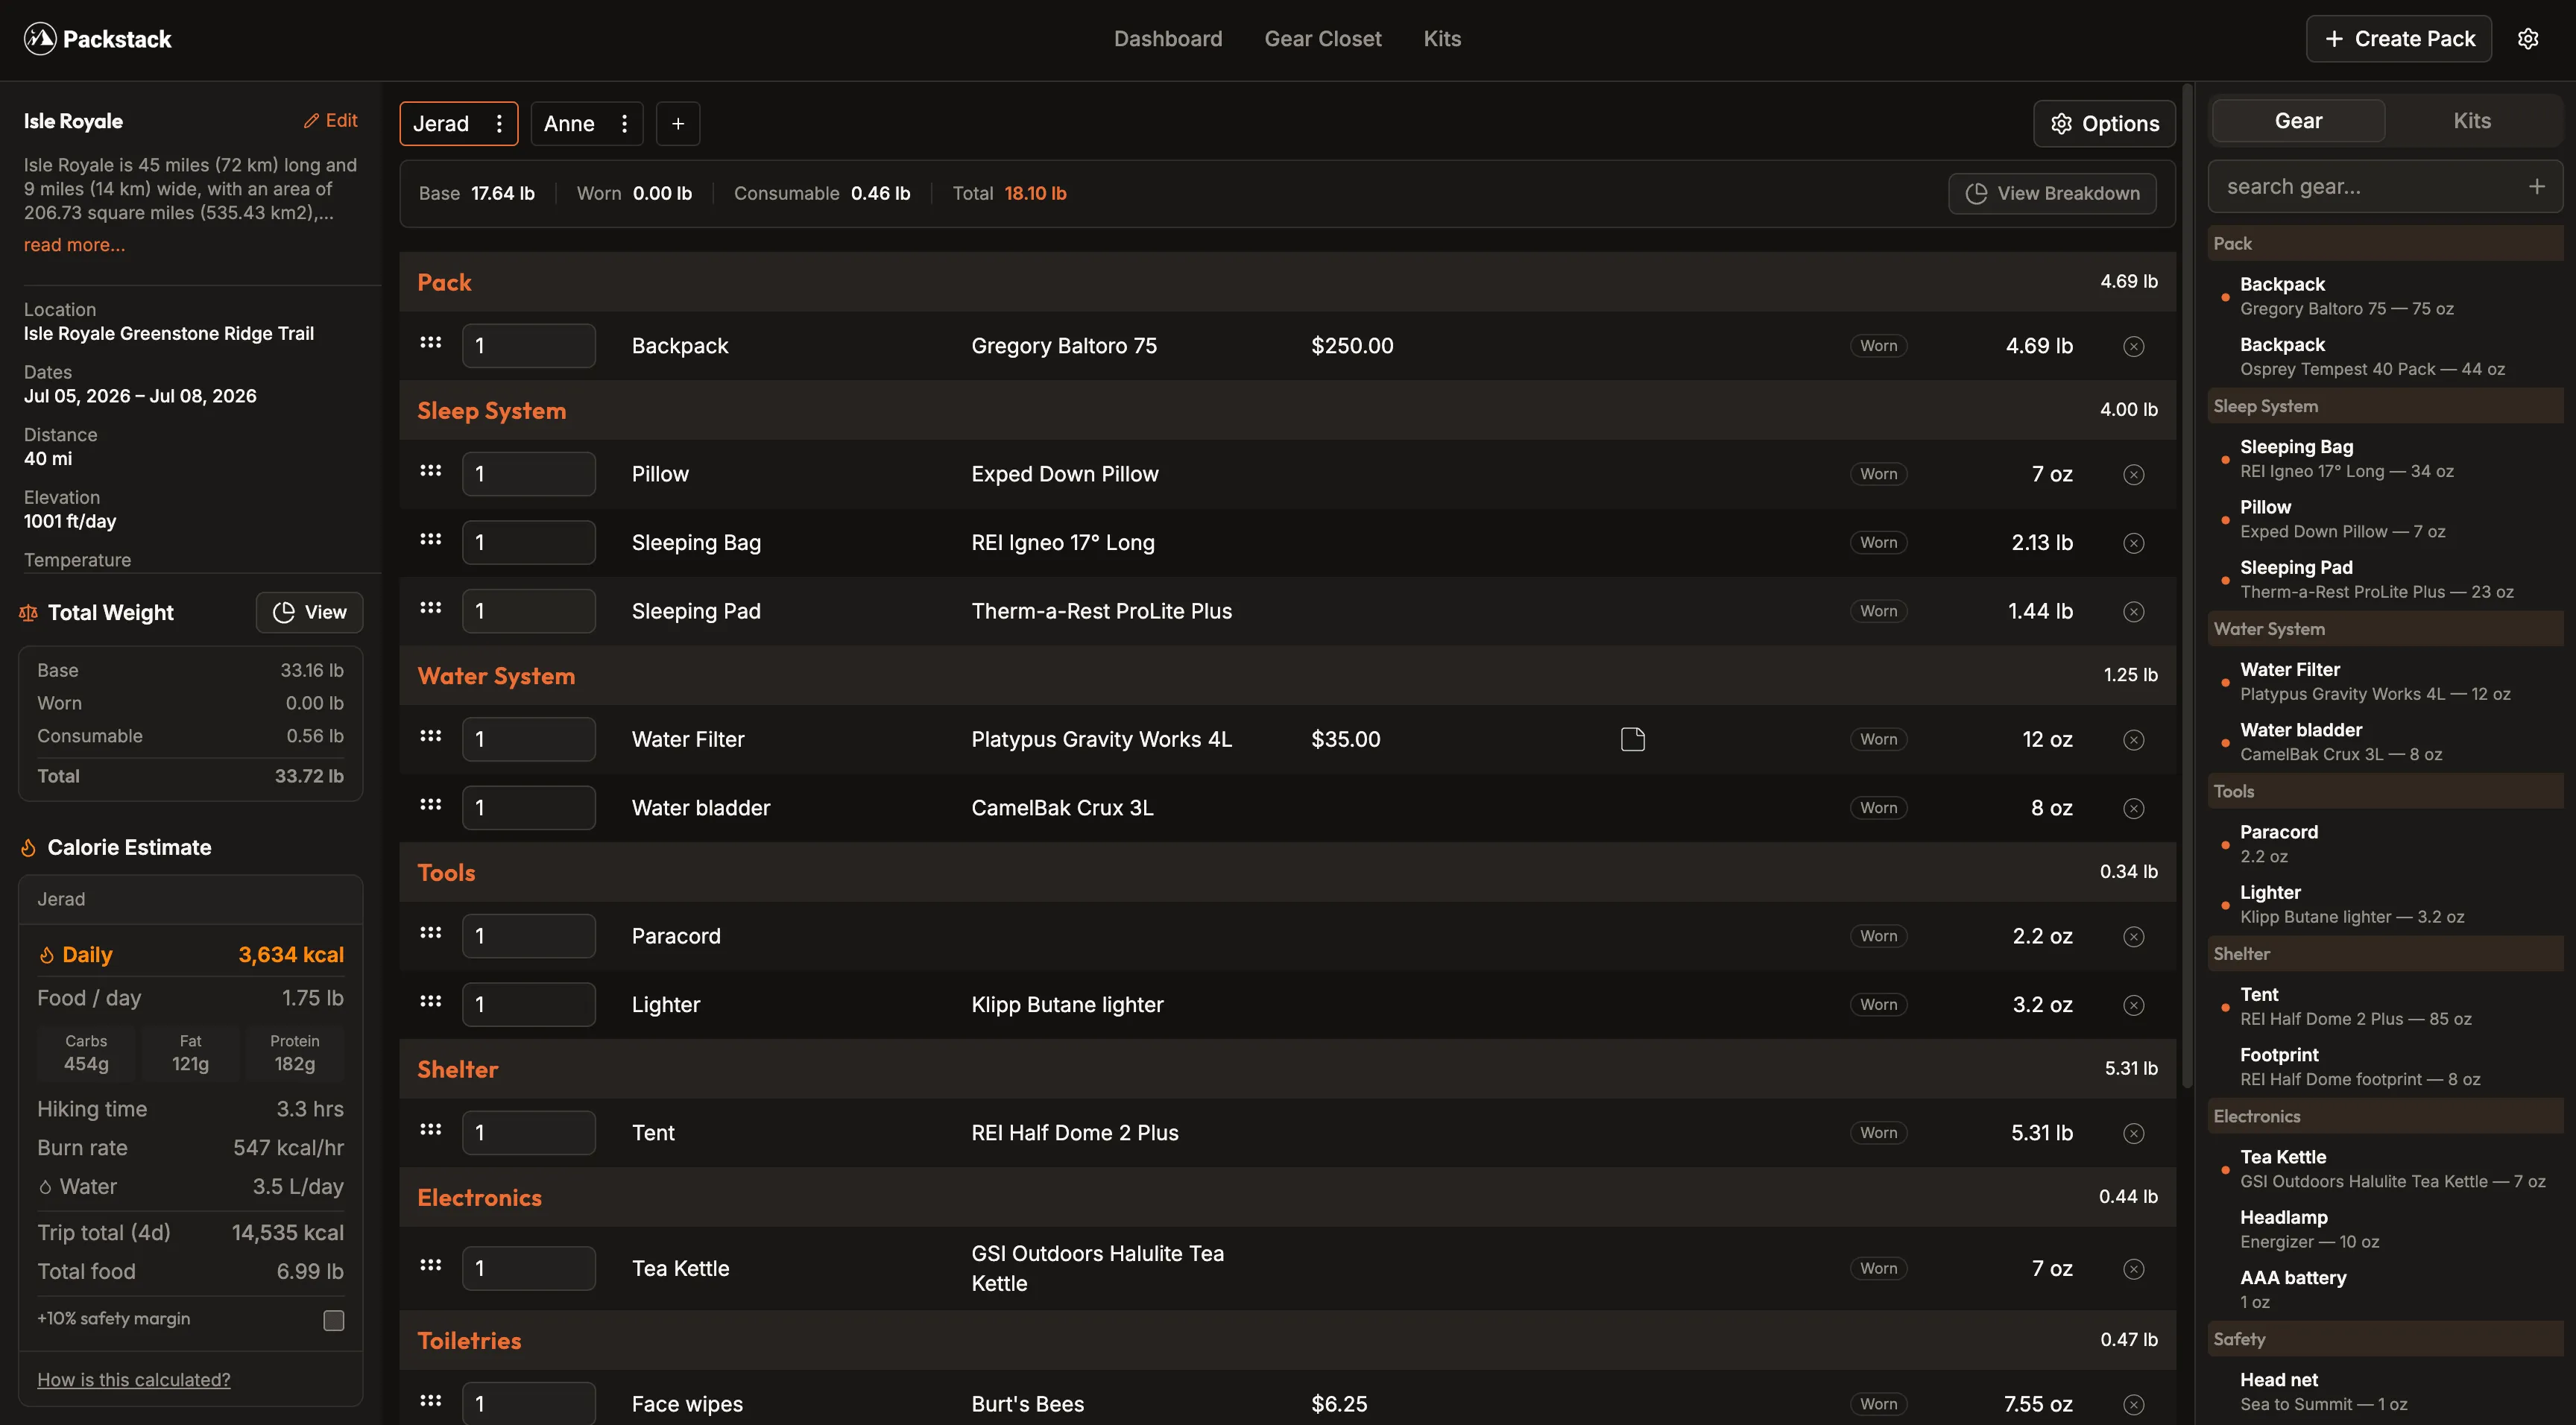
Task: Click the View Breakdown button
Action: (x=2052, y=194)
